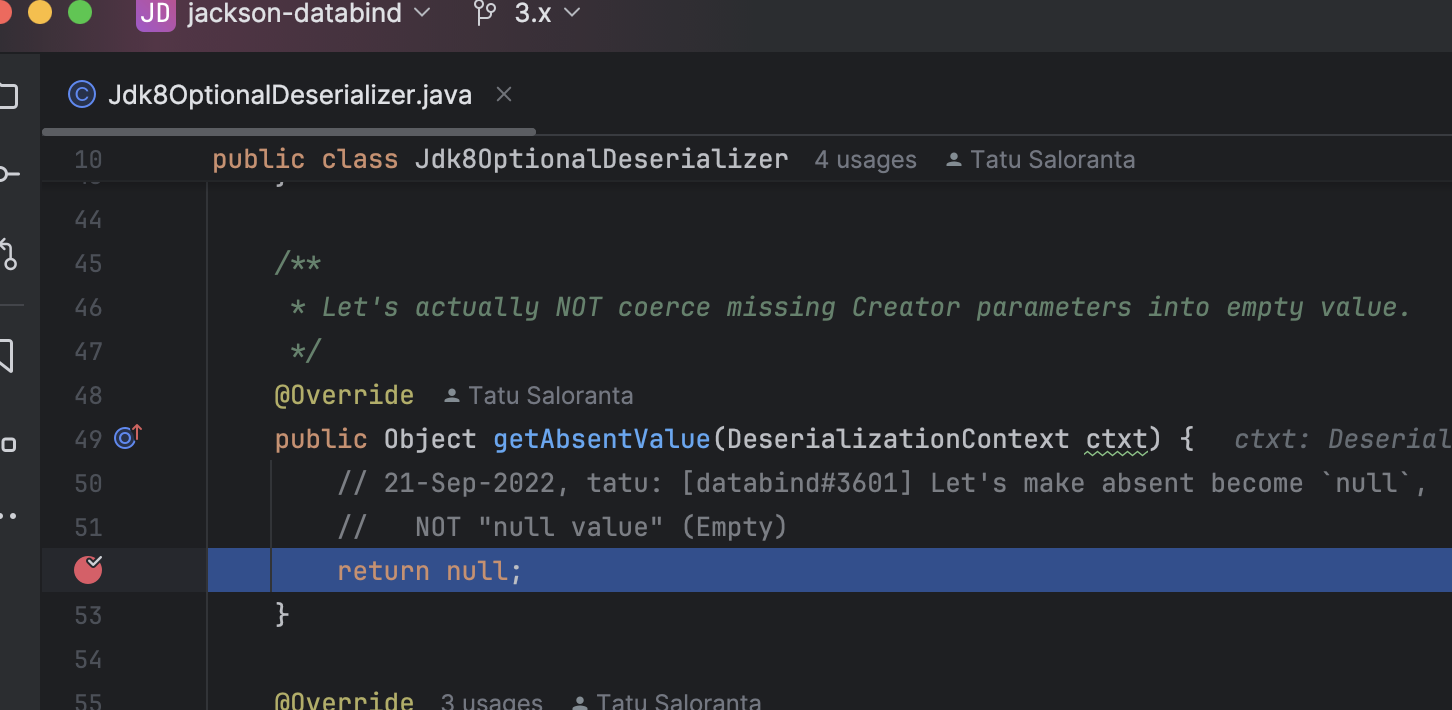The height and width of the screenshot is (710, 1452).
Task: Click the green macOS maximize window button
Action: pos(79,12)
